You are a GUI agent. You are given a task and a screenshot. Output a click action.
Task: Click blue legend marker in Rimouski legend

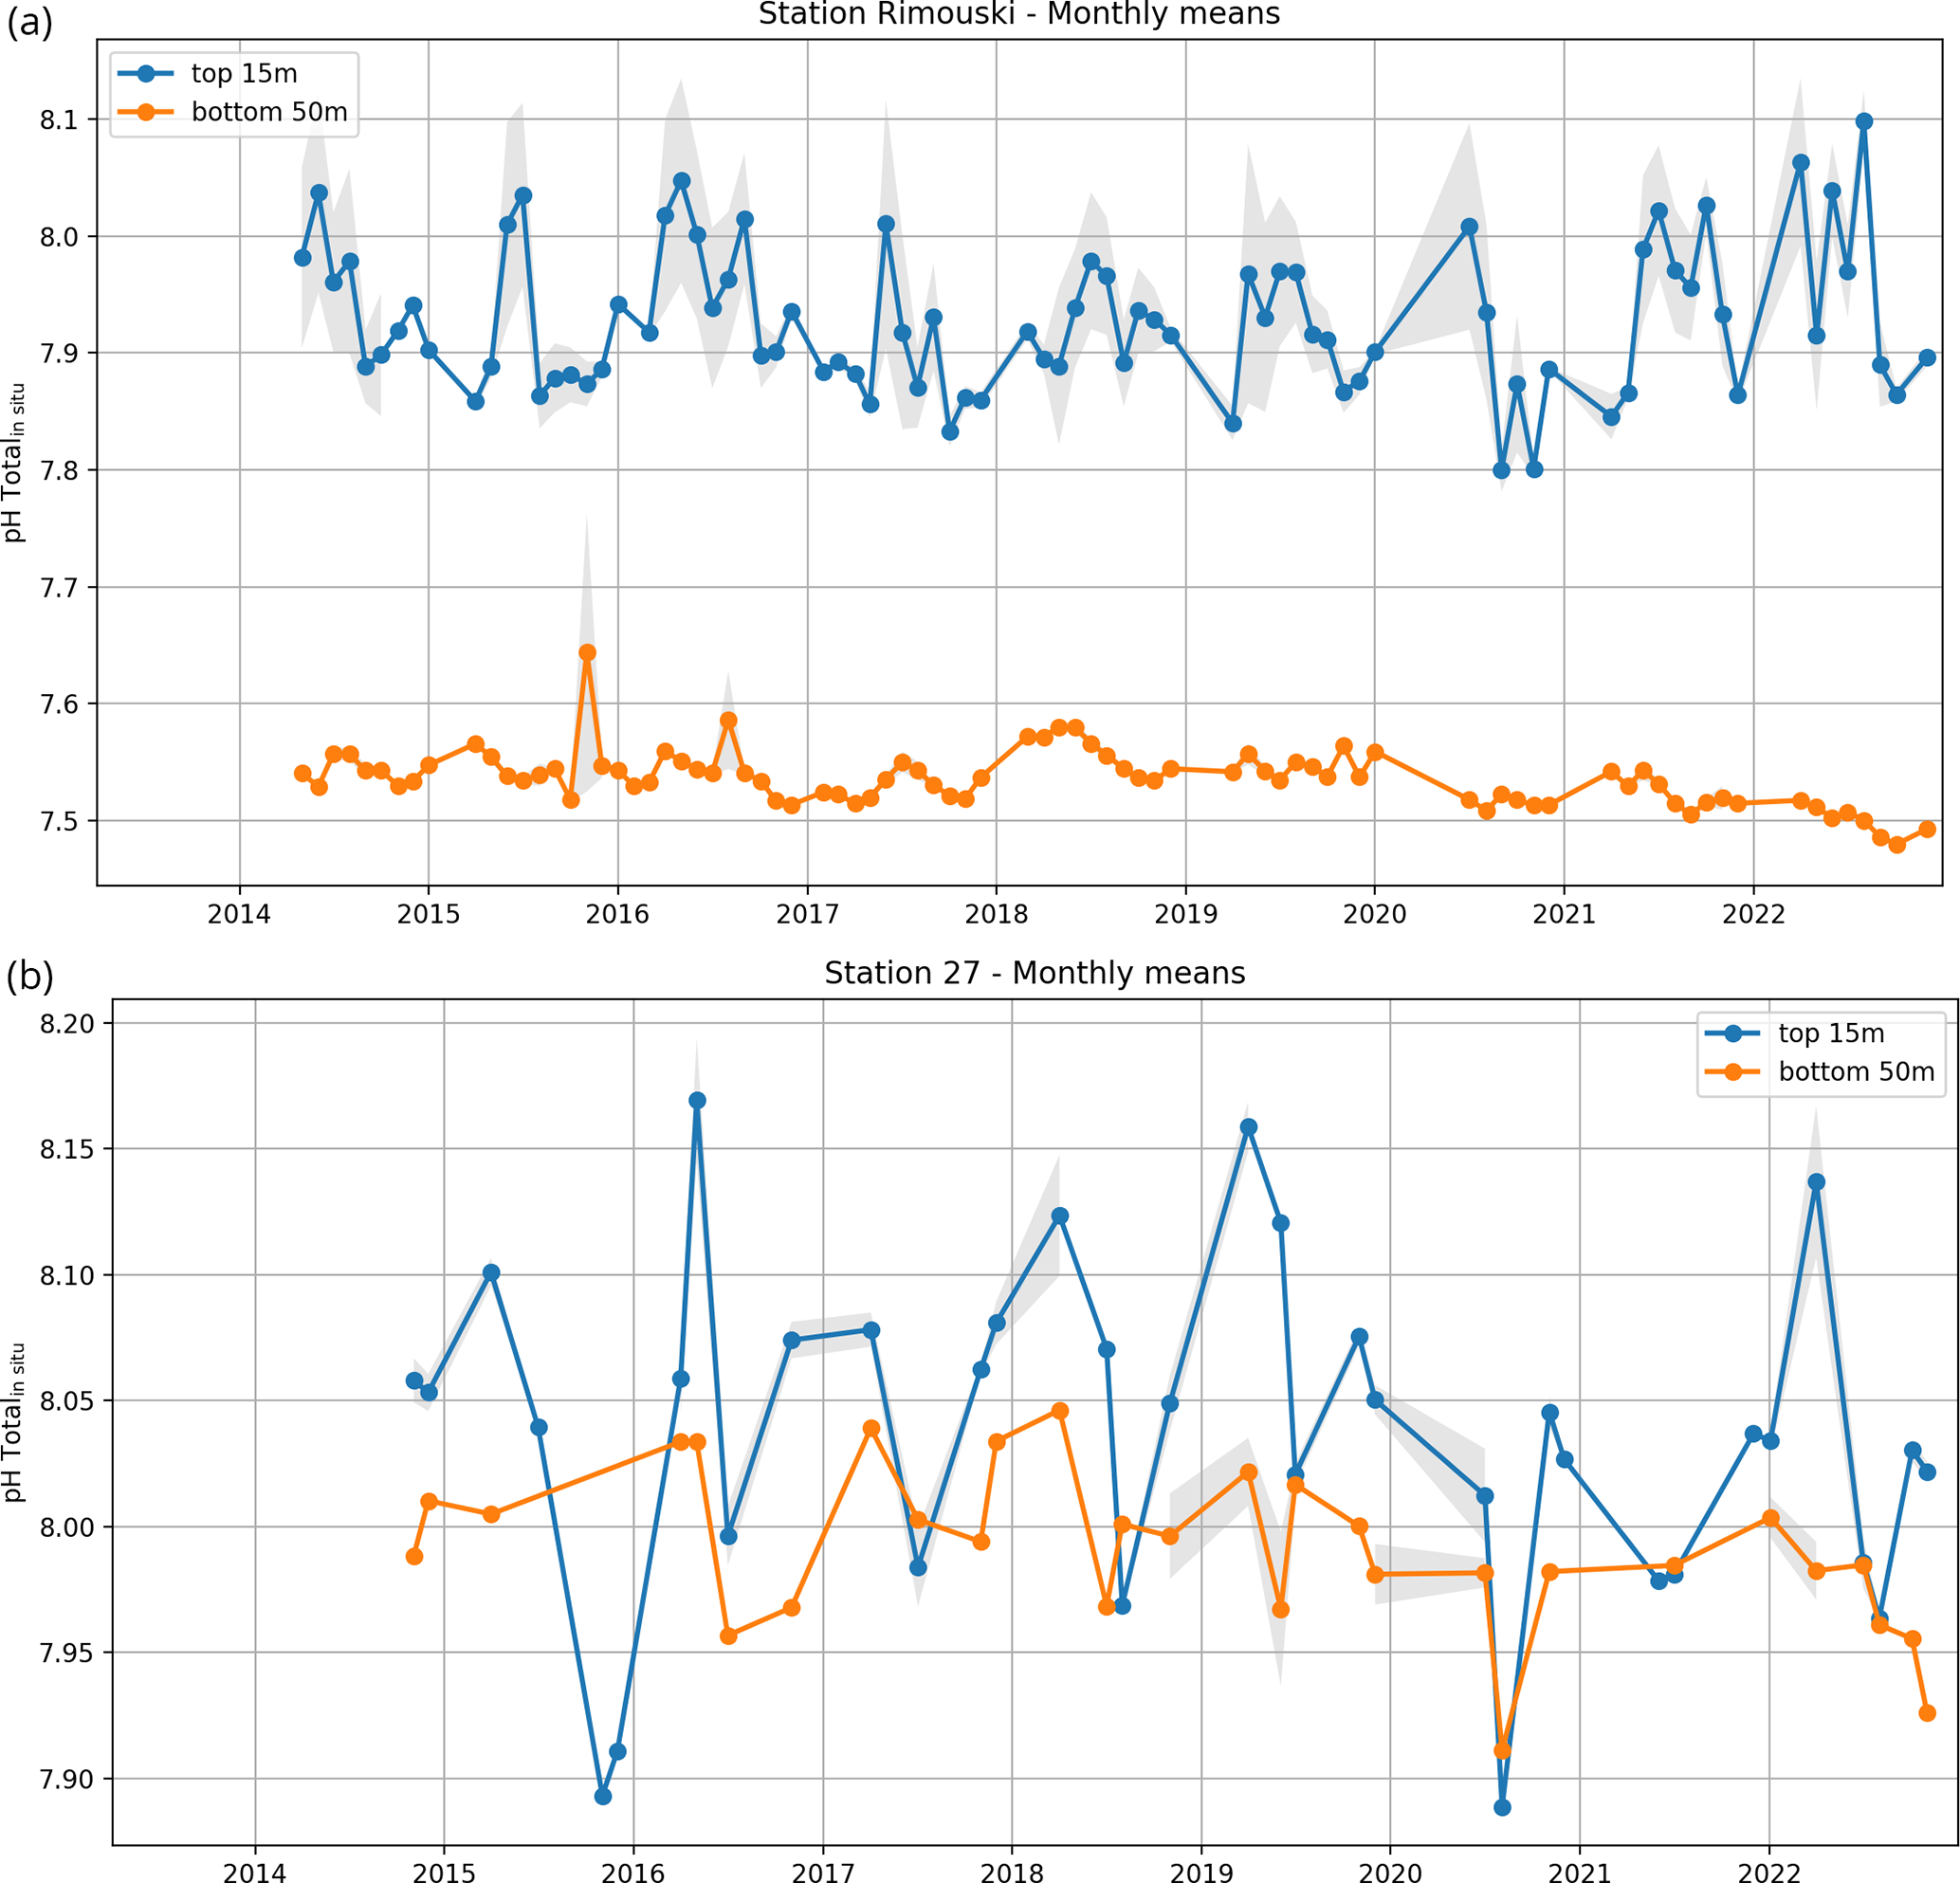(x=146, y=73)
